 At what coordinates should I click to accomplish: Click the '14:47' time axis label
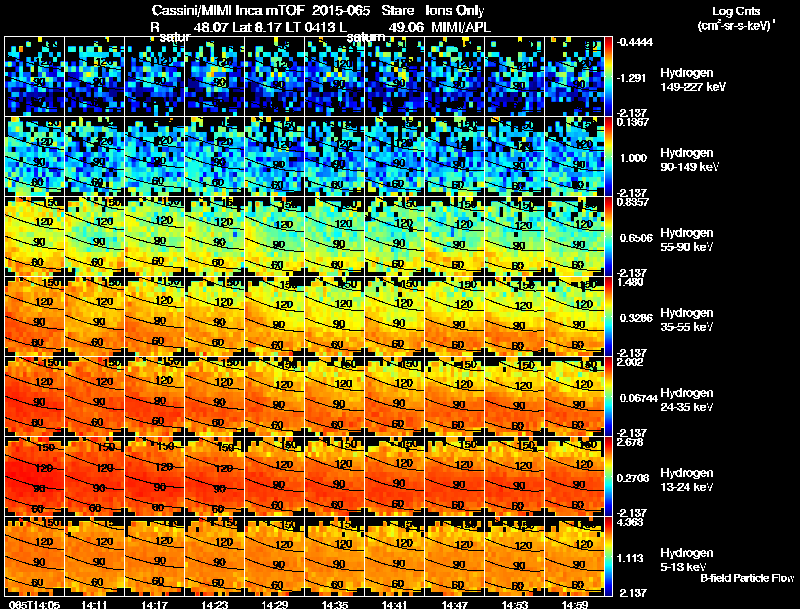click(455, 604)
